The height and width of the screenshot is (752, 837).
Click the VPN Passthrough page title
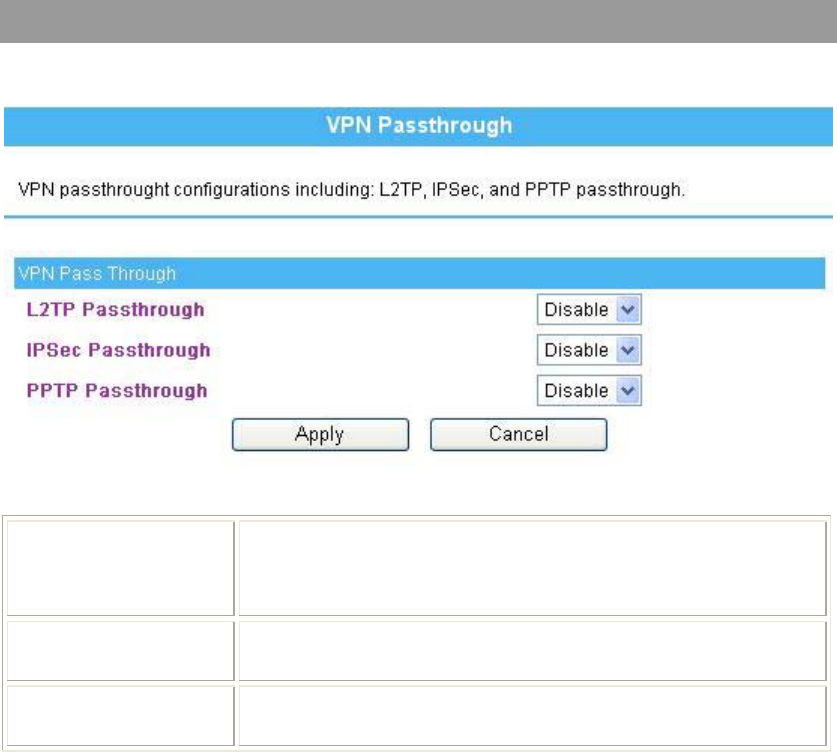419,125
